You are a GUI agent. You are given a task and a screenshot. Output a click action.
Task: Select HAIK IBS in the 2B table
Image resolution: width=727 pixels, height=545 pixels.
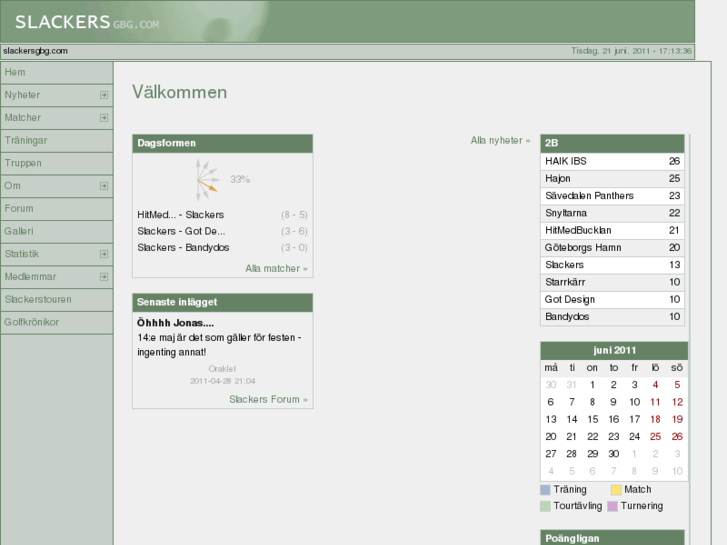pyautogui.click(x=612, y=161)
